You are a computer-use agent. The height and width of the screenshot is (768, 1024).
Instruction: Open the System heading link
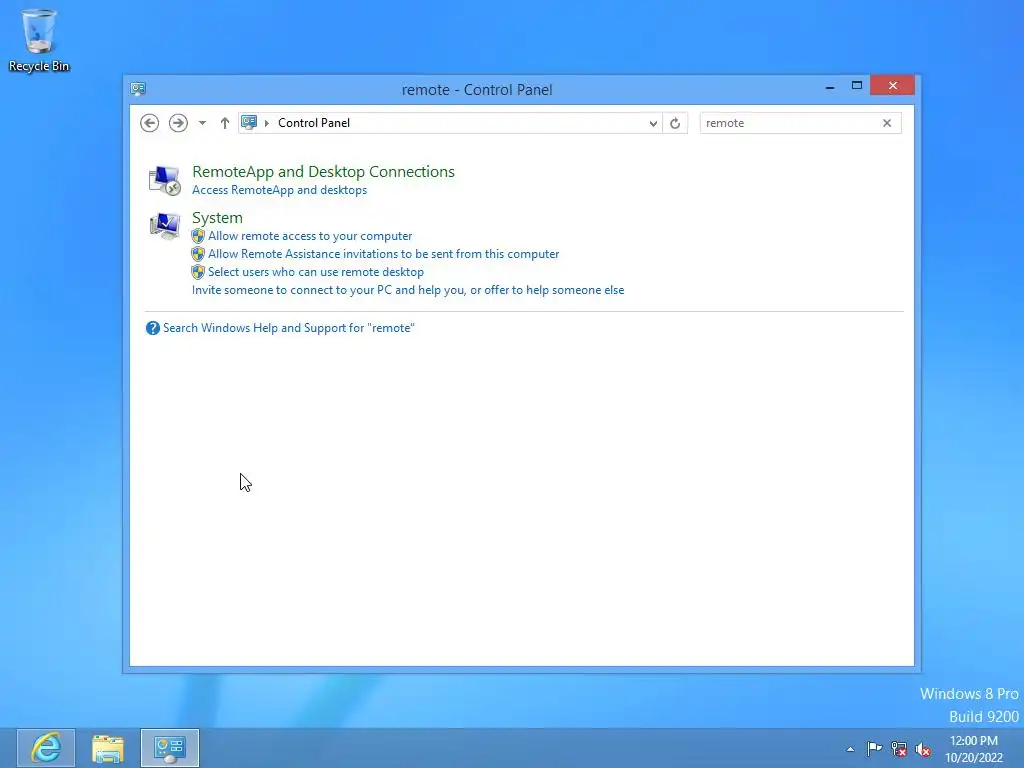click(x=217, y=217)
